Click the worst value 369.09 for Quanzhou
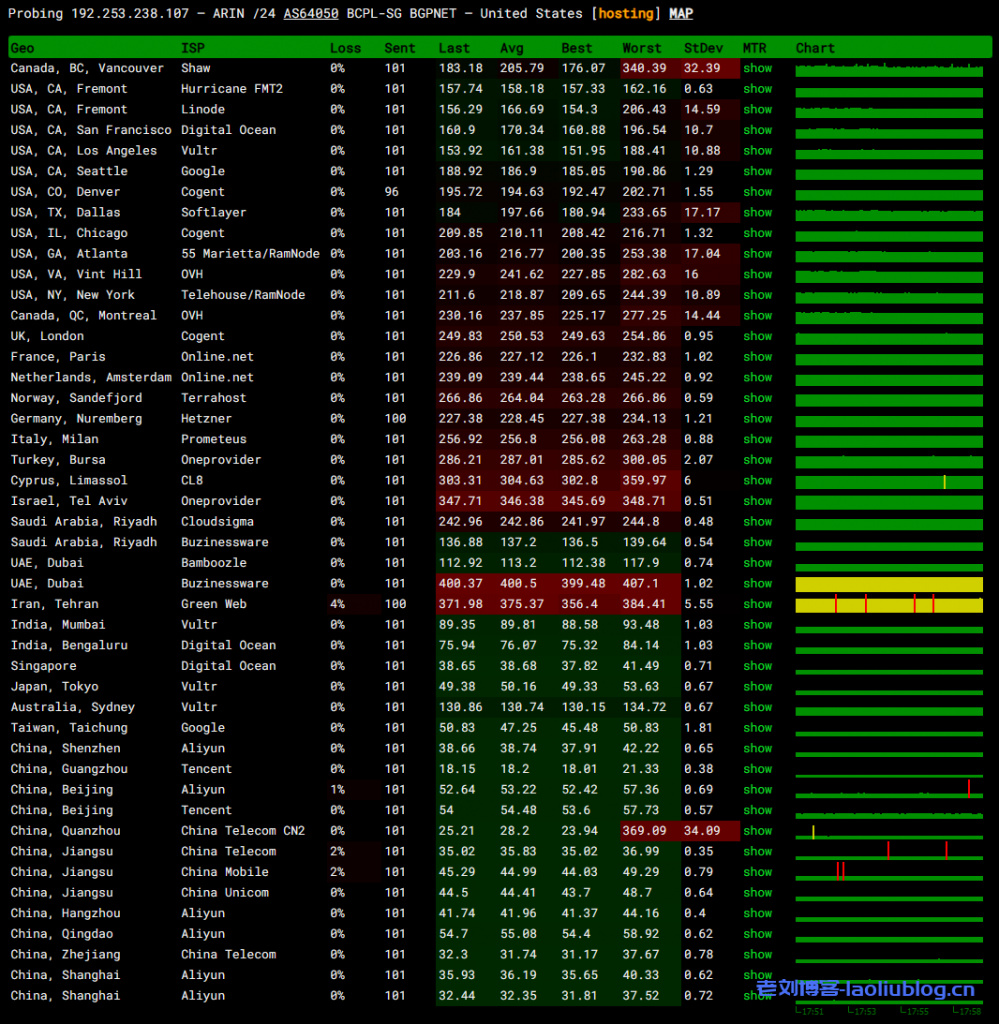 [644, 831]
